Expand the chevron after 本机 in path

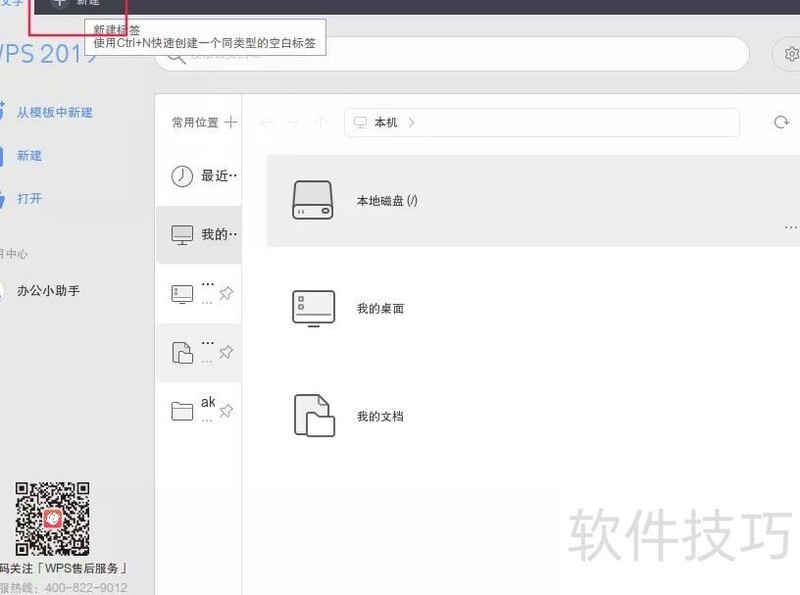pyautogui.click(x=411, y=122)
